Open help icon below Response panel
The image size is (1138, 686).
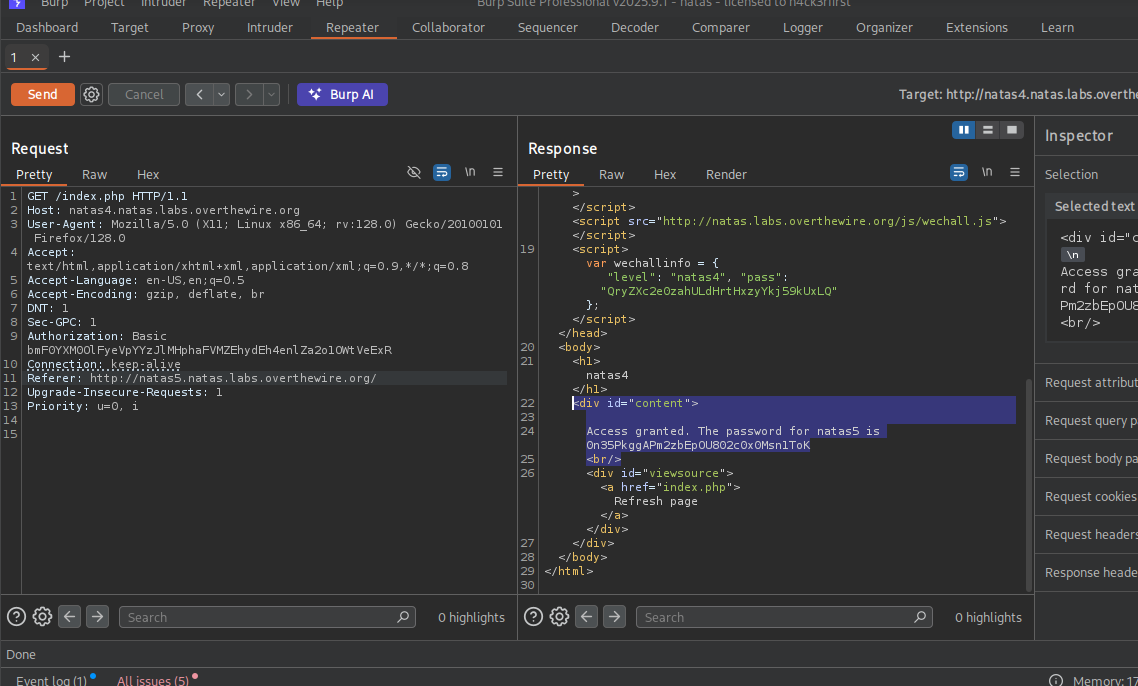coord(533,617)
